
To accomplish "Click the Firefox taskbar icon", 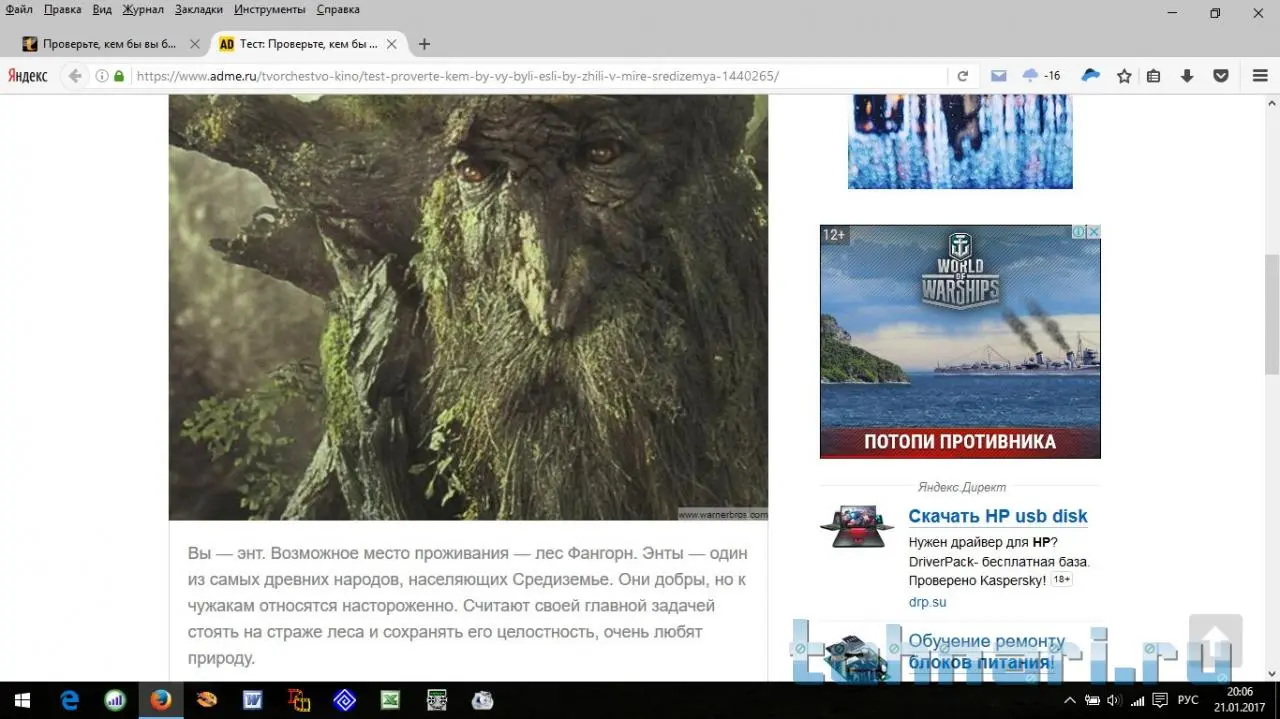I will [161, 700].
